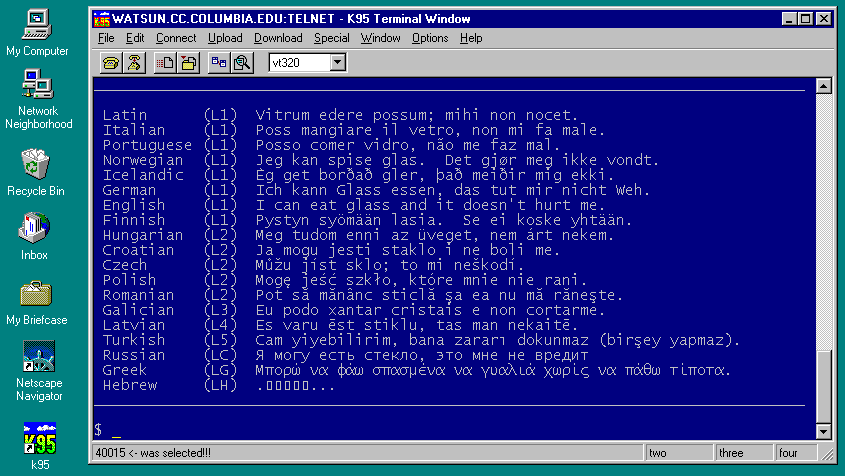Click the K95 icon in title bar
Screen dimensions: 845x476
101,18
